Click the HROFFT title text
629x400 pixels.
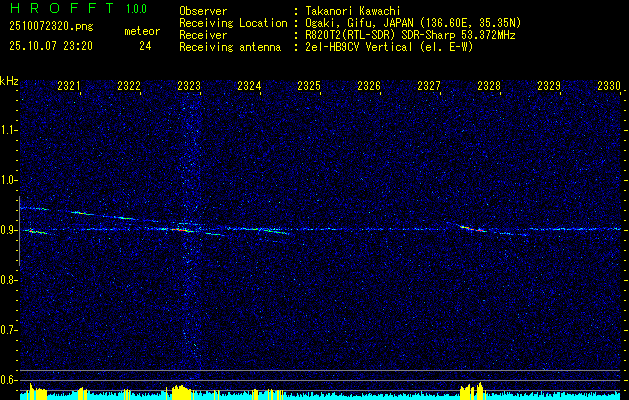point(61,8)
